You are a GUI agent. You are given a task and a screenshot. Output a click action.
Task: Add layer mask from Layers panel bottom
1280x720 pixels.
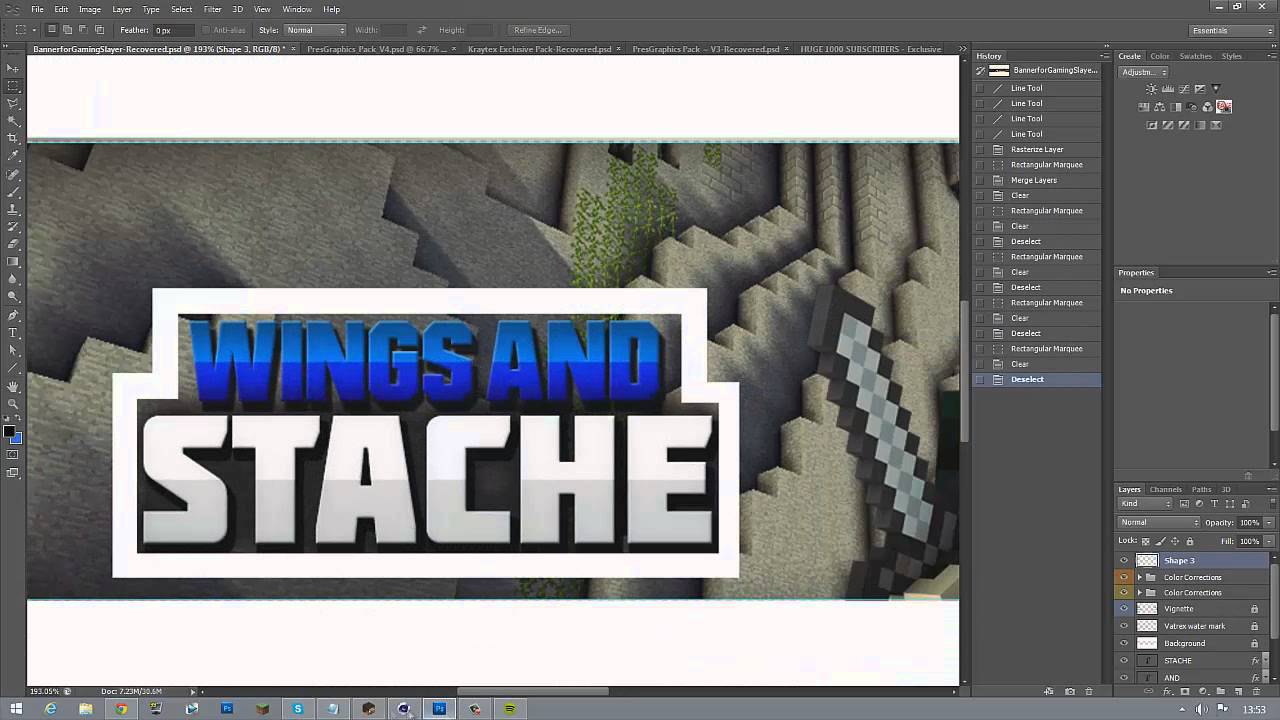pos(1185,691)
